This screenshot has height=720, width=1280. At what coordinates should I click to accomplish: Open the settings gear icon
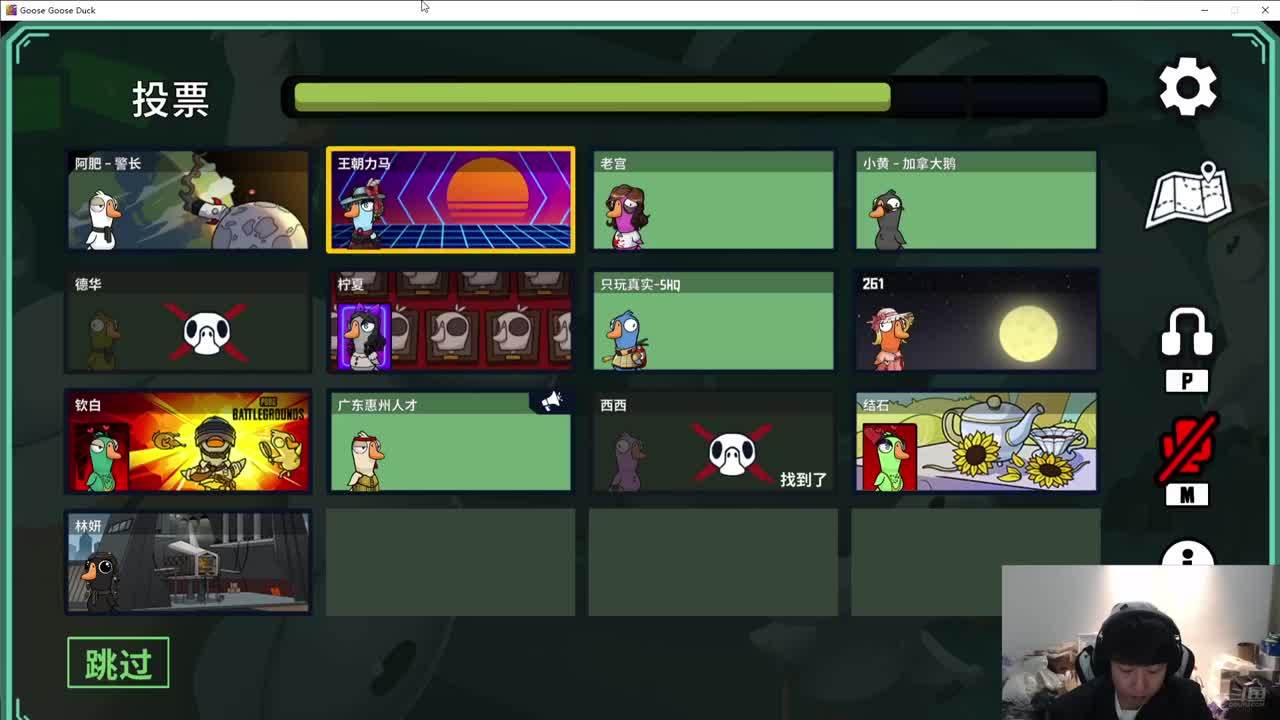(x=1187, y=87)
